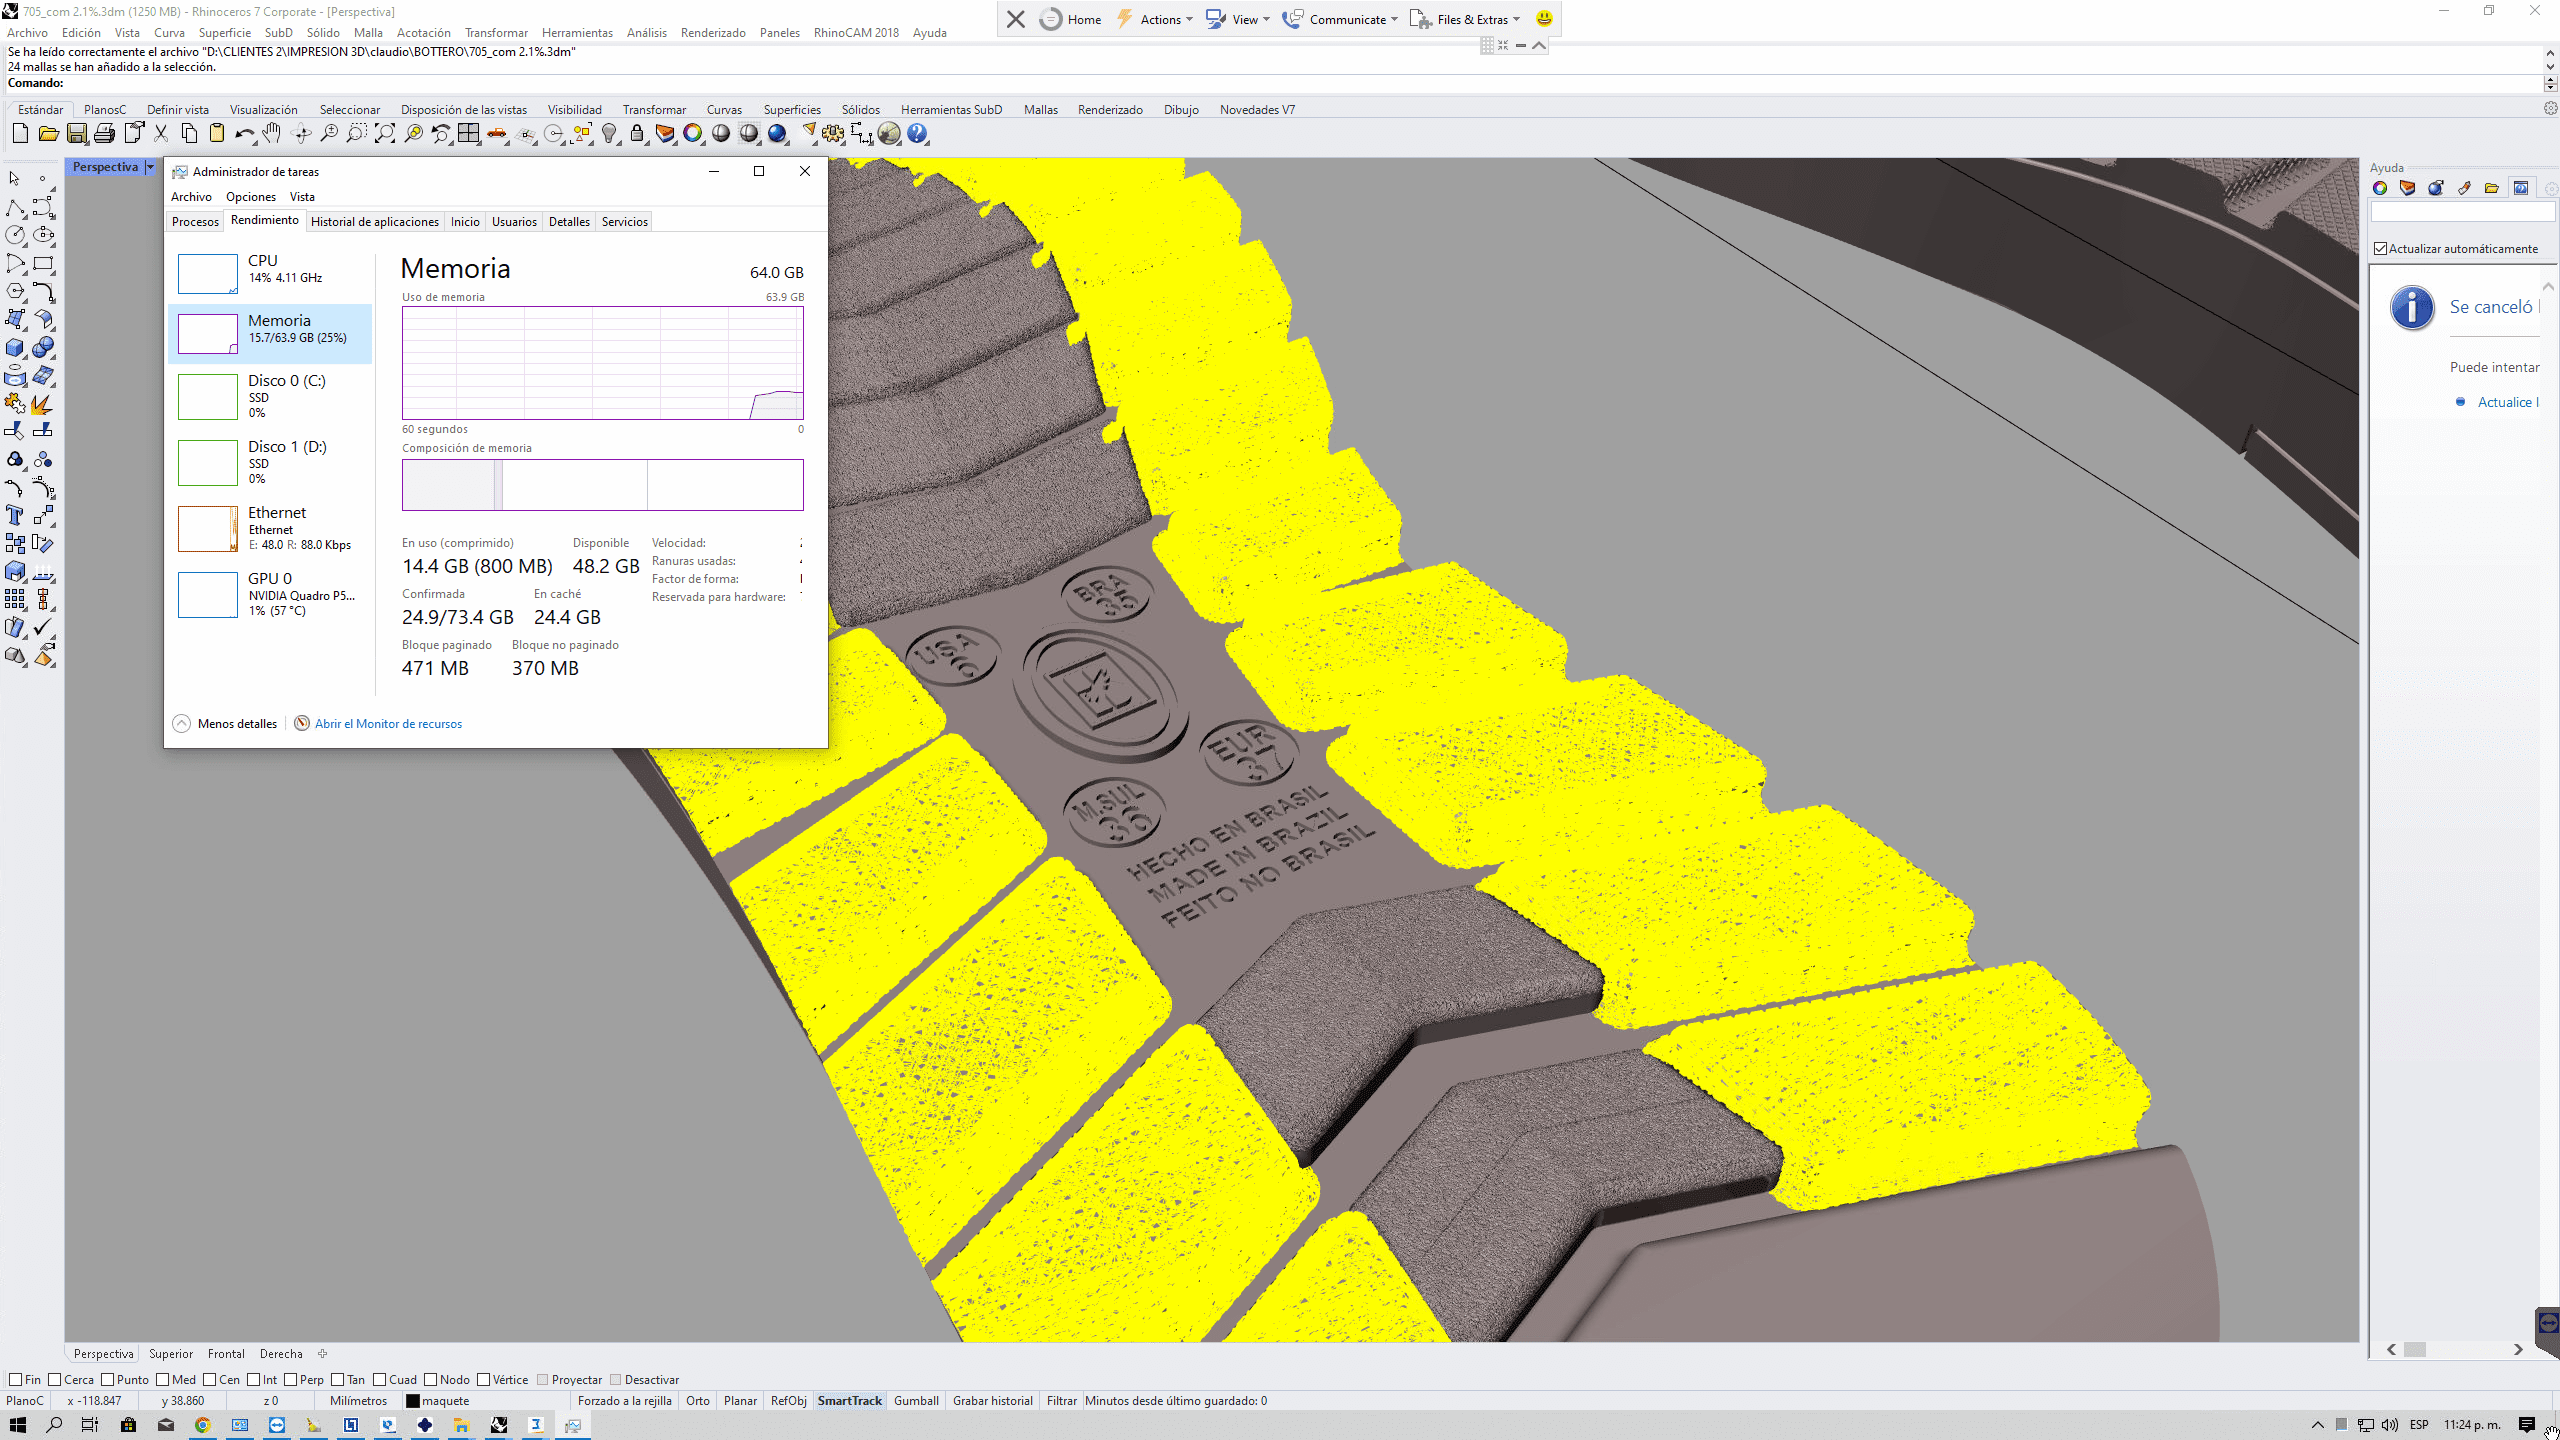Select the Pan view hand tool

click(272, 134)
